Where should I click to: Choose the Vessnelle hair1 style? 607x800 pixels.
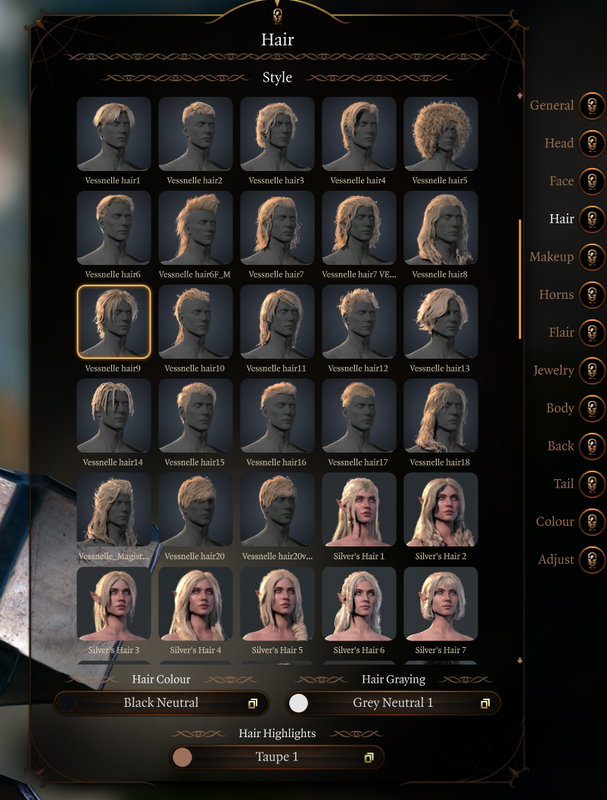pos(114,134)
